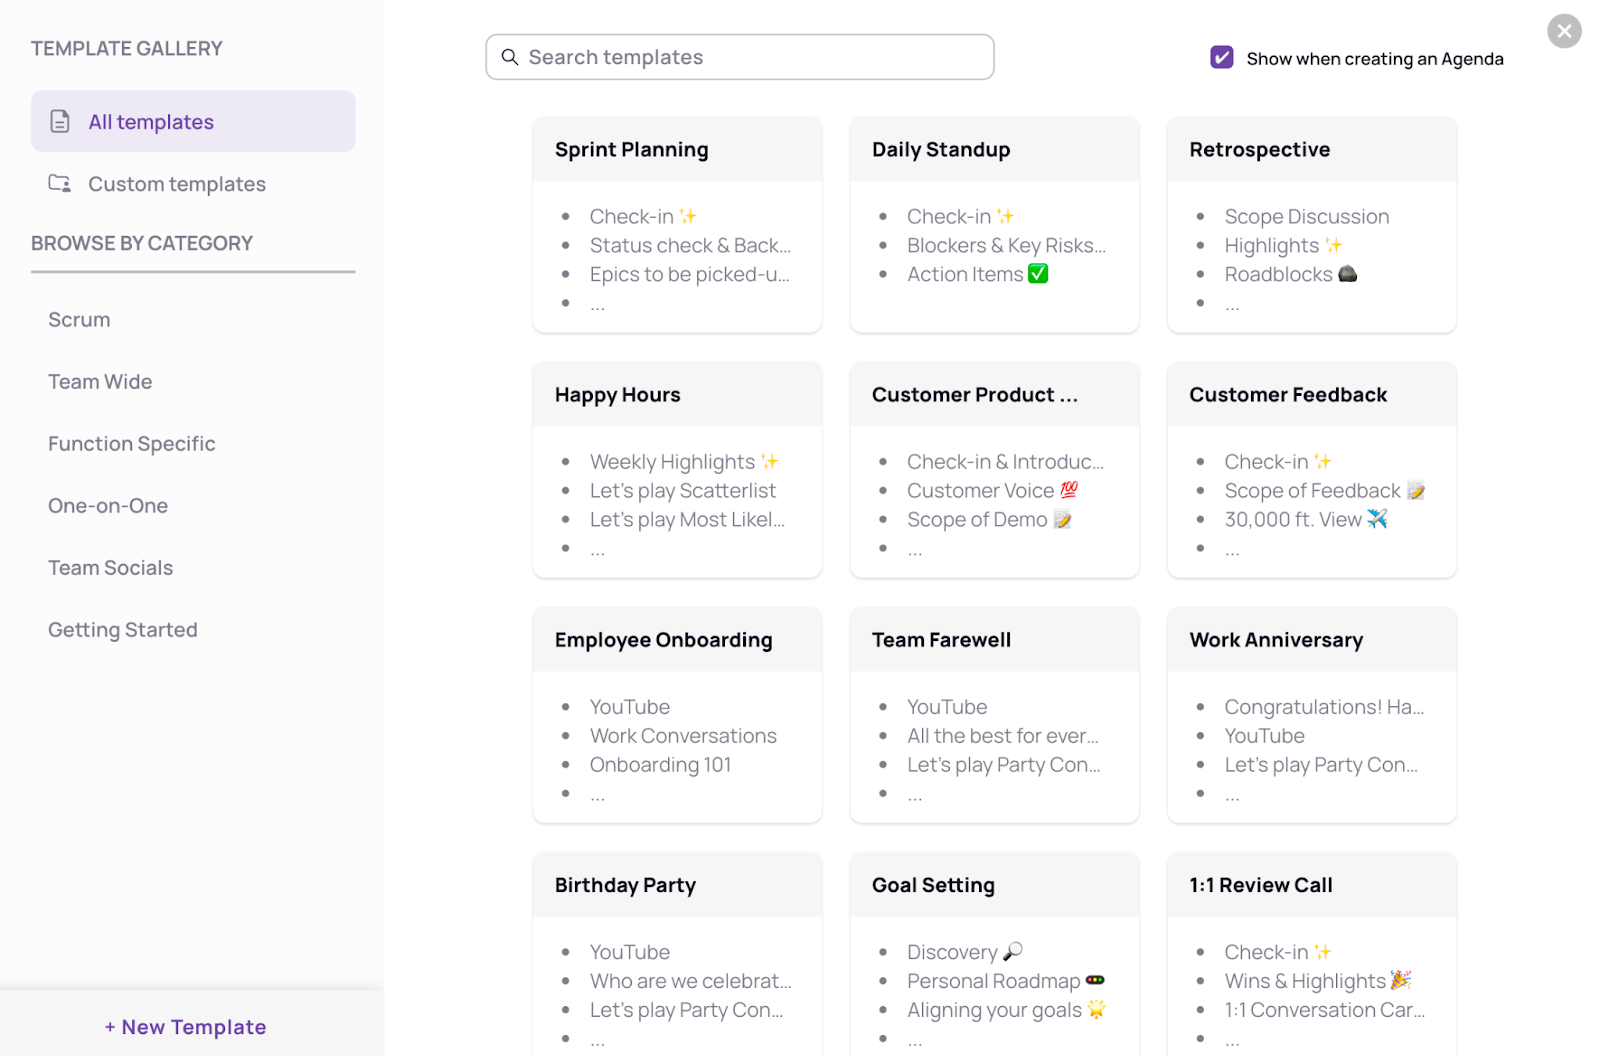This screenshot has height=1056, width=1600.
Task: Select the Scrum category
Action: (x=79, y=320)
